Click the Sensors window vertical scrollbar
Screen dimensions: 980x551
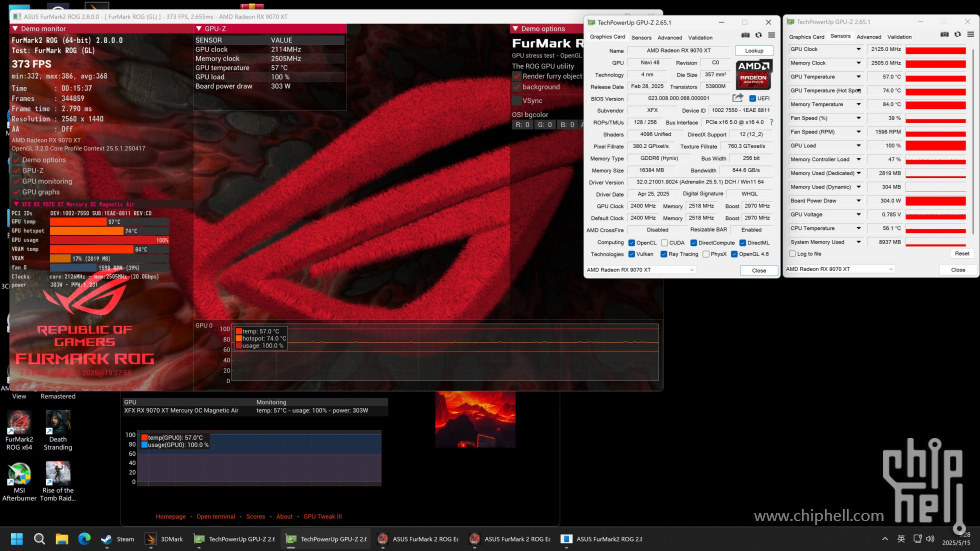pyautogui.click(x=972, y=144)
